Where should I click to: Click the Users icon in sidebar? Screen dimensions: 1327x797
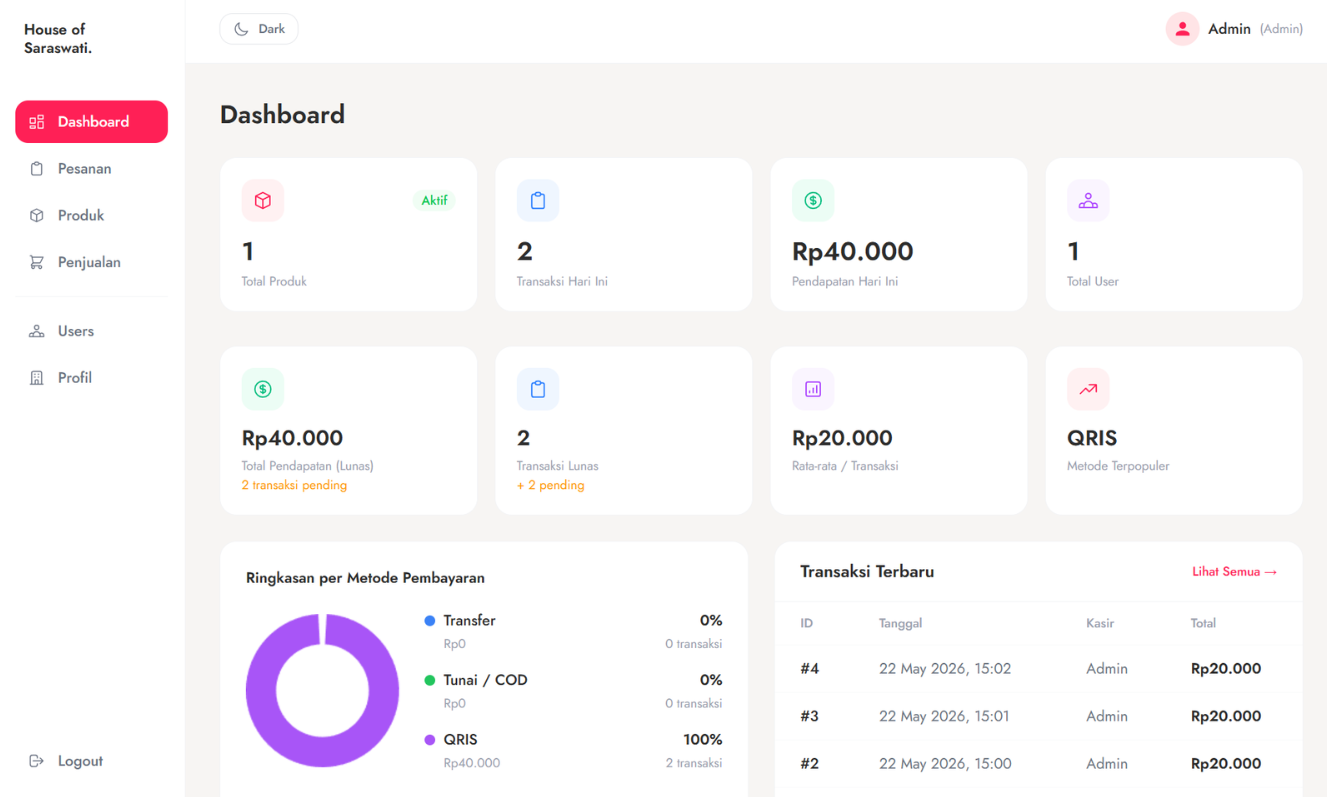(x=37, y=331)
